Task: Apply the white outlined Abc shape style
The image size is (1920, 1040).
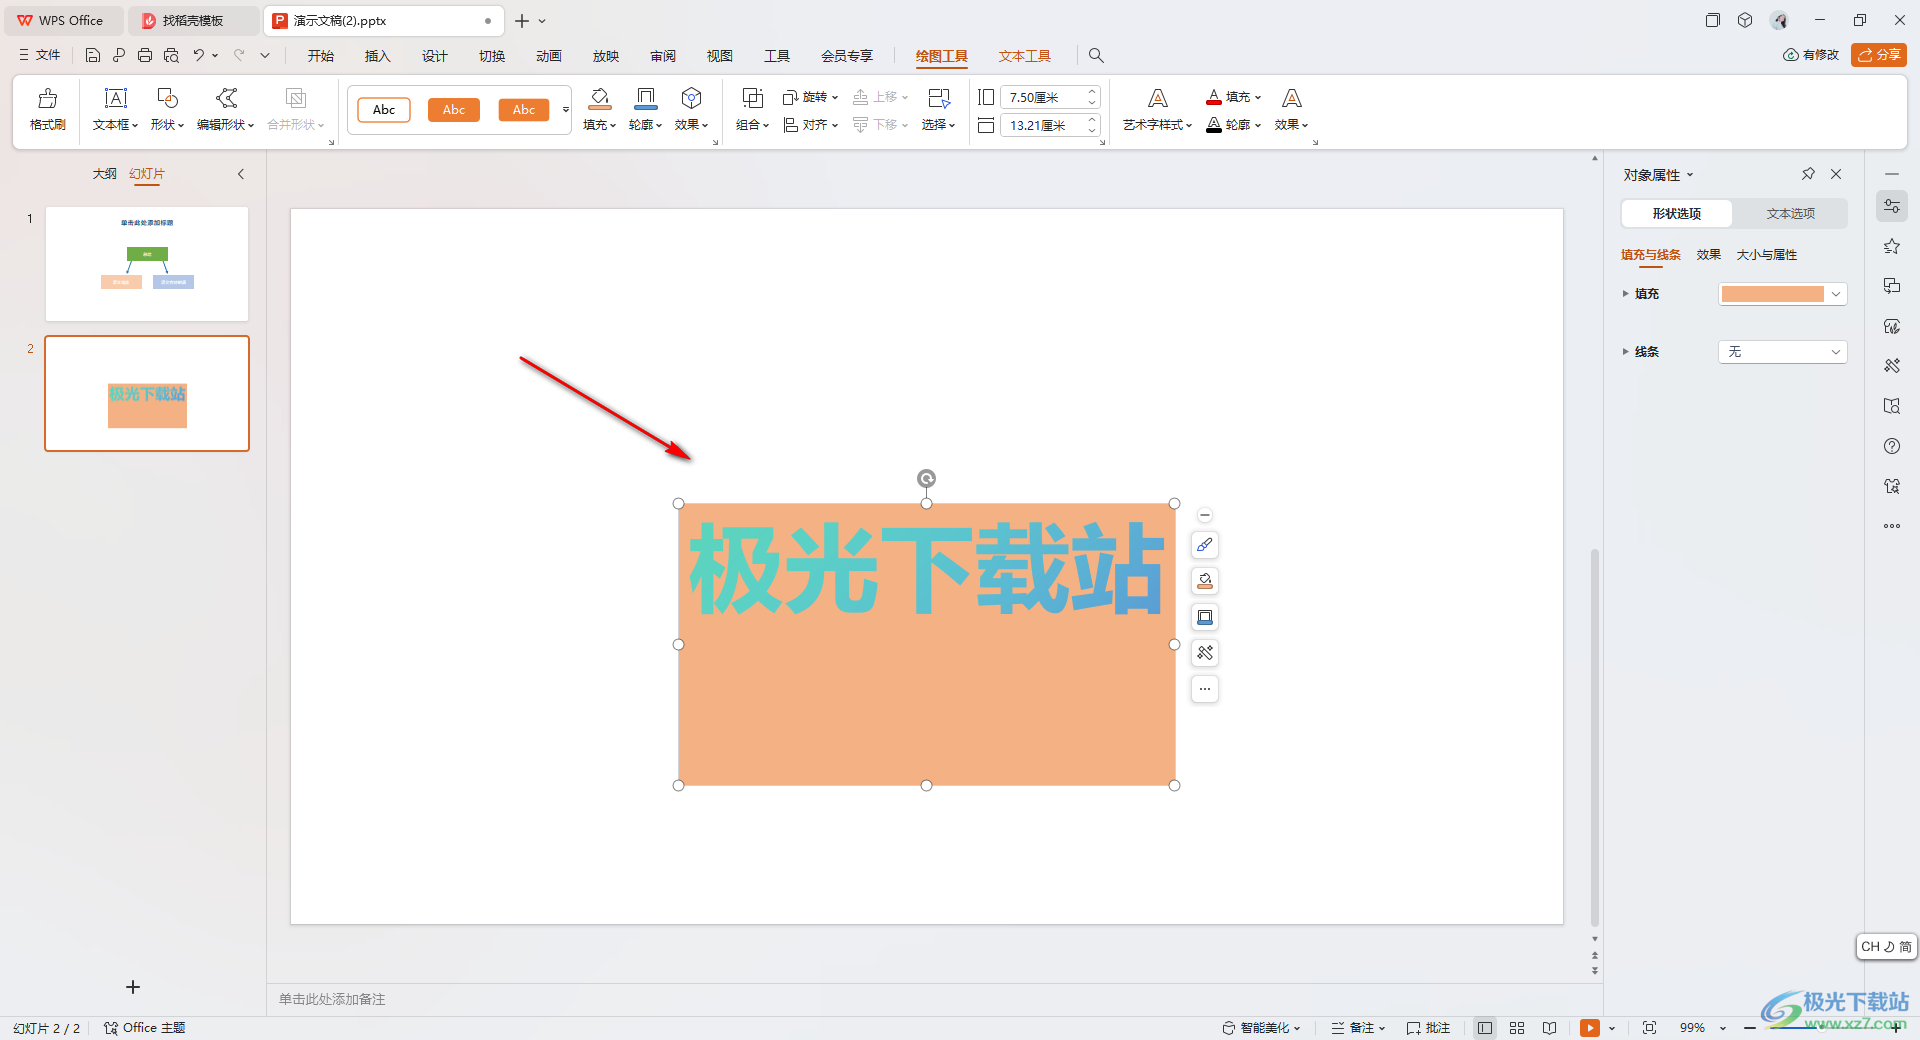Action: pos(384,110)
